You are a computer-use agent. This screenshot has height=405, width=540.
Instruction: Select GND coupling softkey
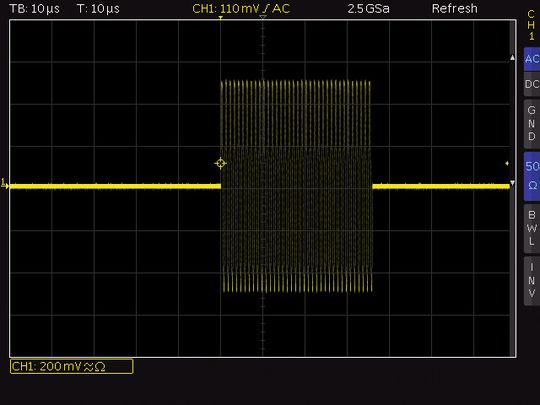point(532,124)
